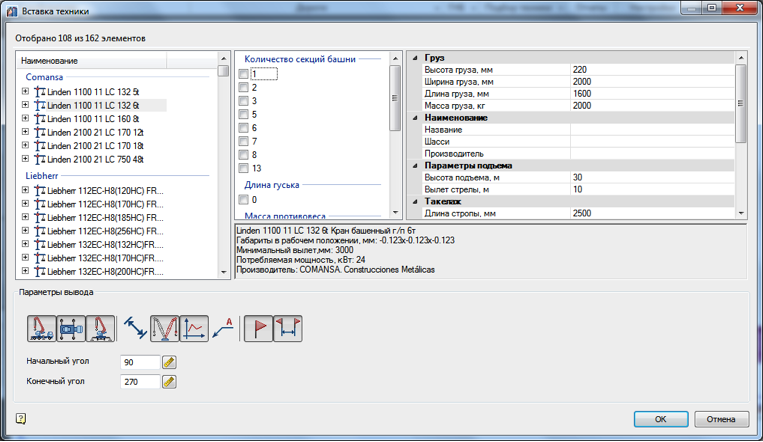763x442 pixels.
Task: Click crane icon of Liebherr 132EC-H8(200HC)
Action: point(40,272)
